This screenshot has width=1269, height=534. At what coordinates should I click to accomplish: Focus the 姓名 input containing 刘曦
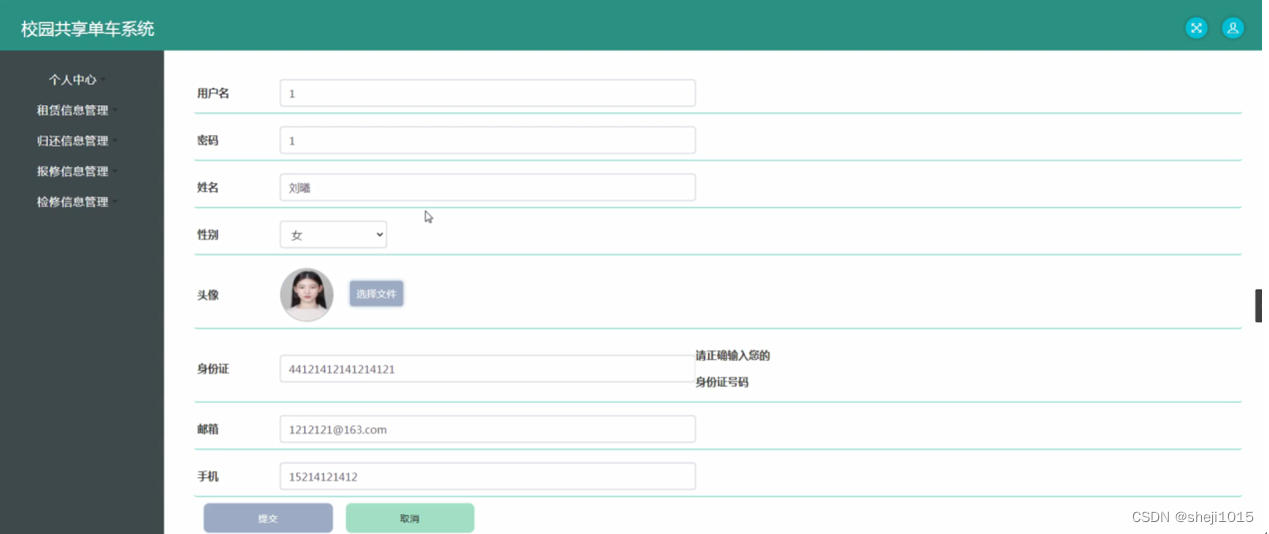487,187
